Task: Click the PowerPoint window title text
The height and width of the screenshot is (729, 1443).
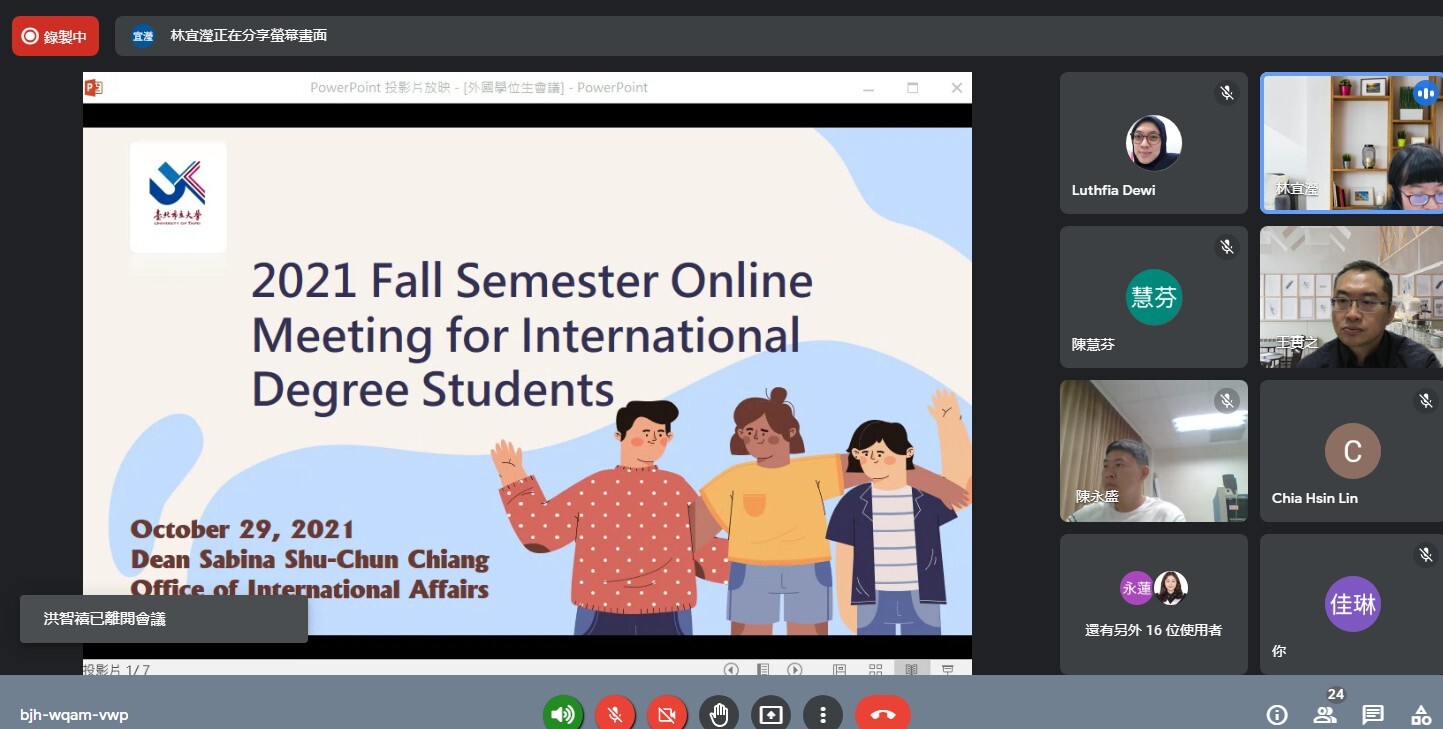Action: pos(479,88)
